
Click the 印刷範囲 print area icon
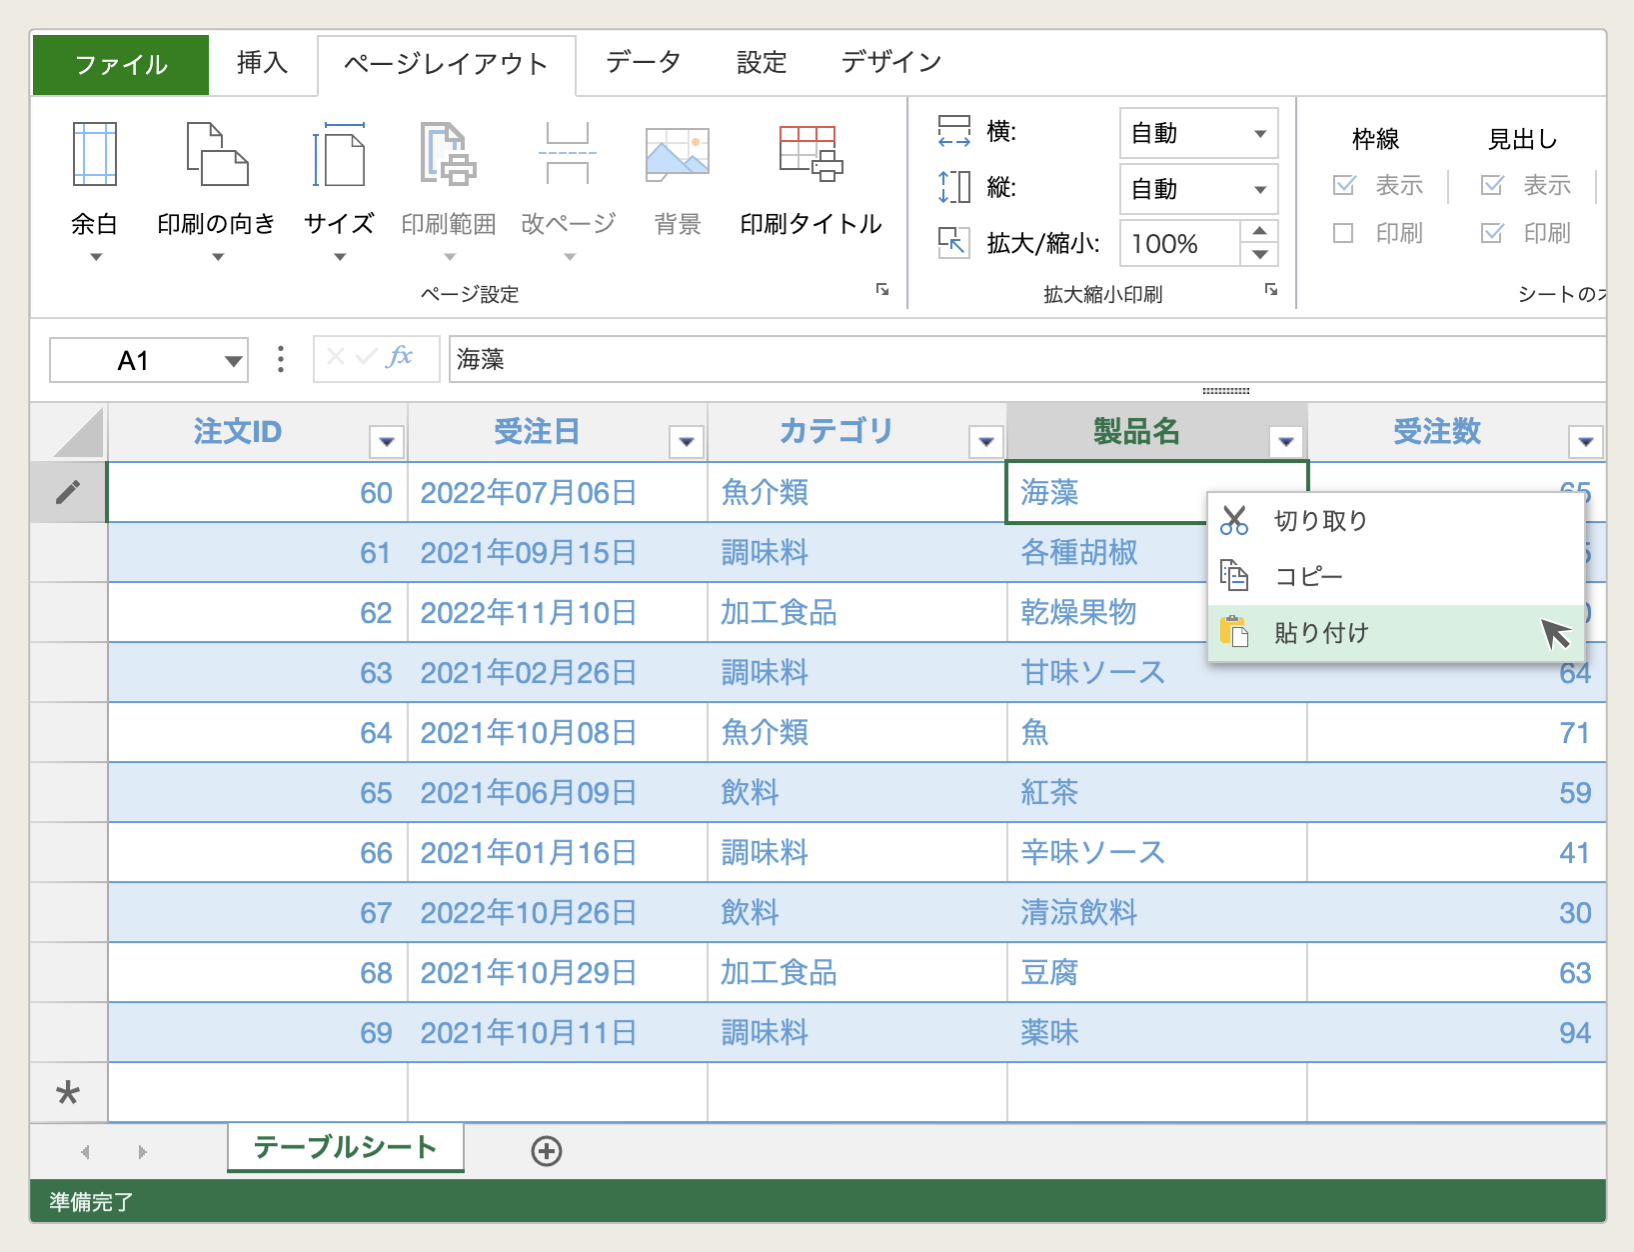point(448,154)
